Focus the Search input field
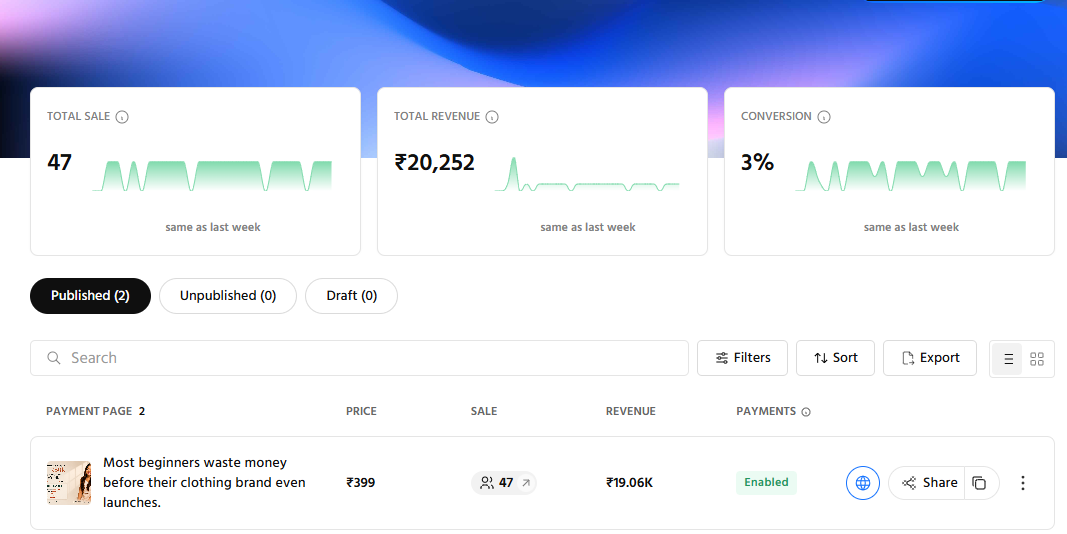Viewport: 1067px width, 534px height. [359, 358]
